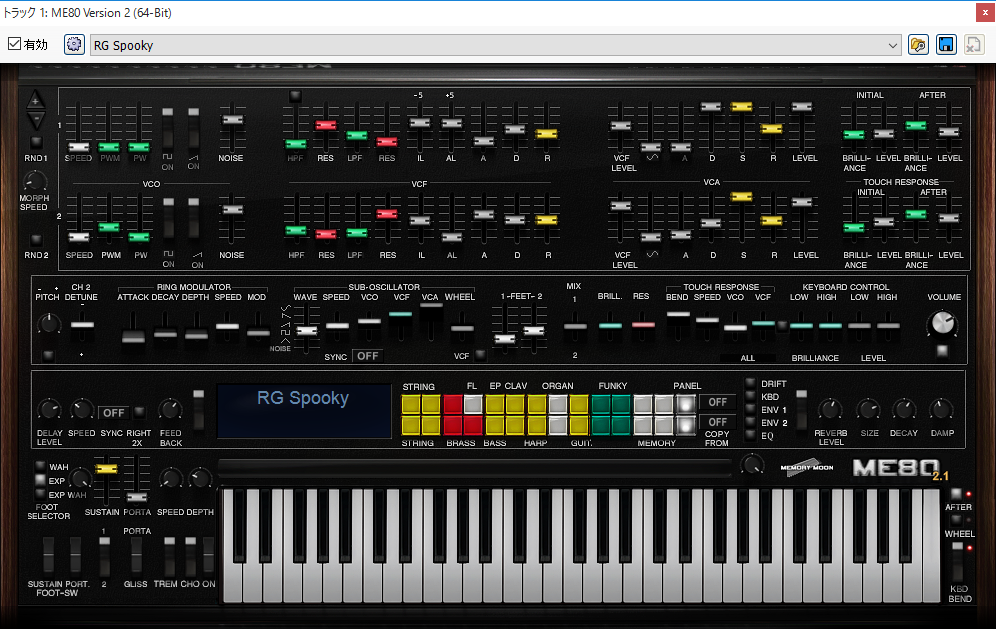Screen dimensions: 996x629
Task: Click the lower OFF button above COPY FROM
Action: (717, 422)
